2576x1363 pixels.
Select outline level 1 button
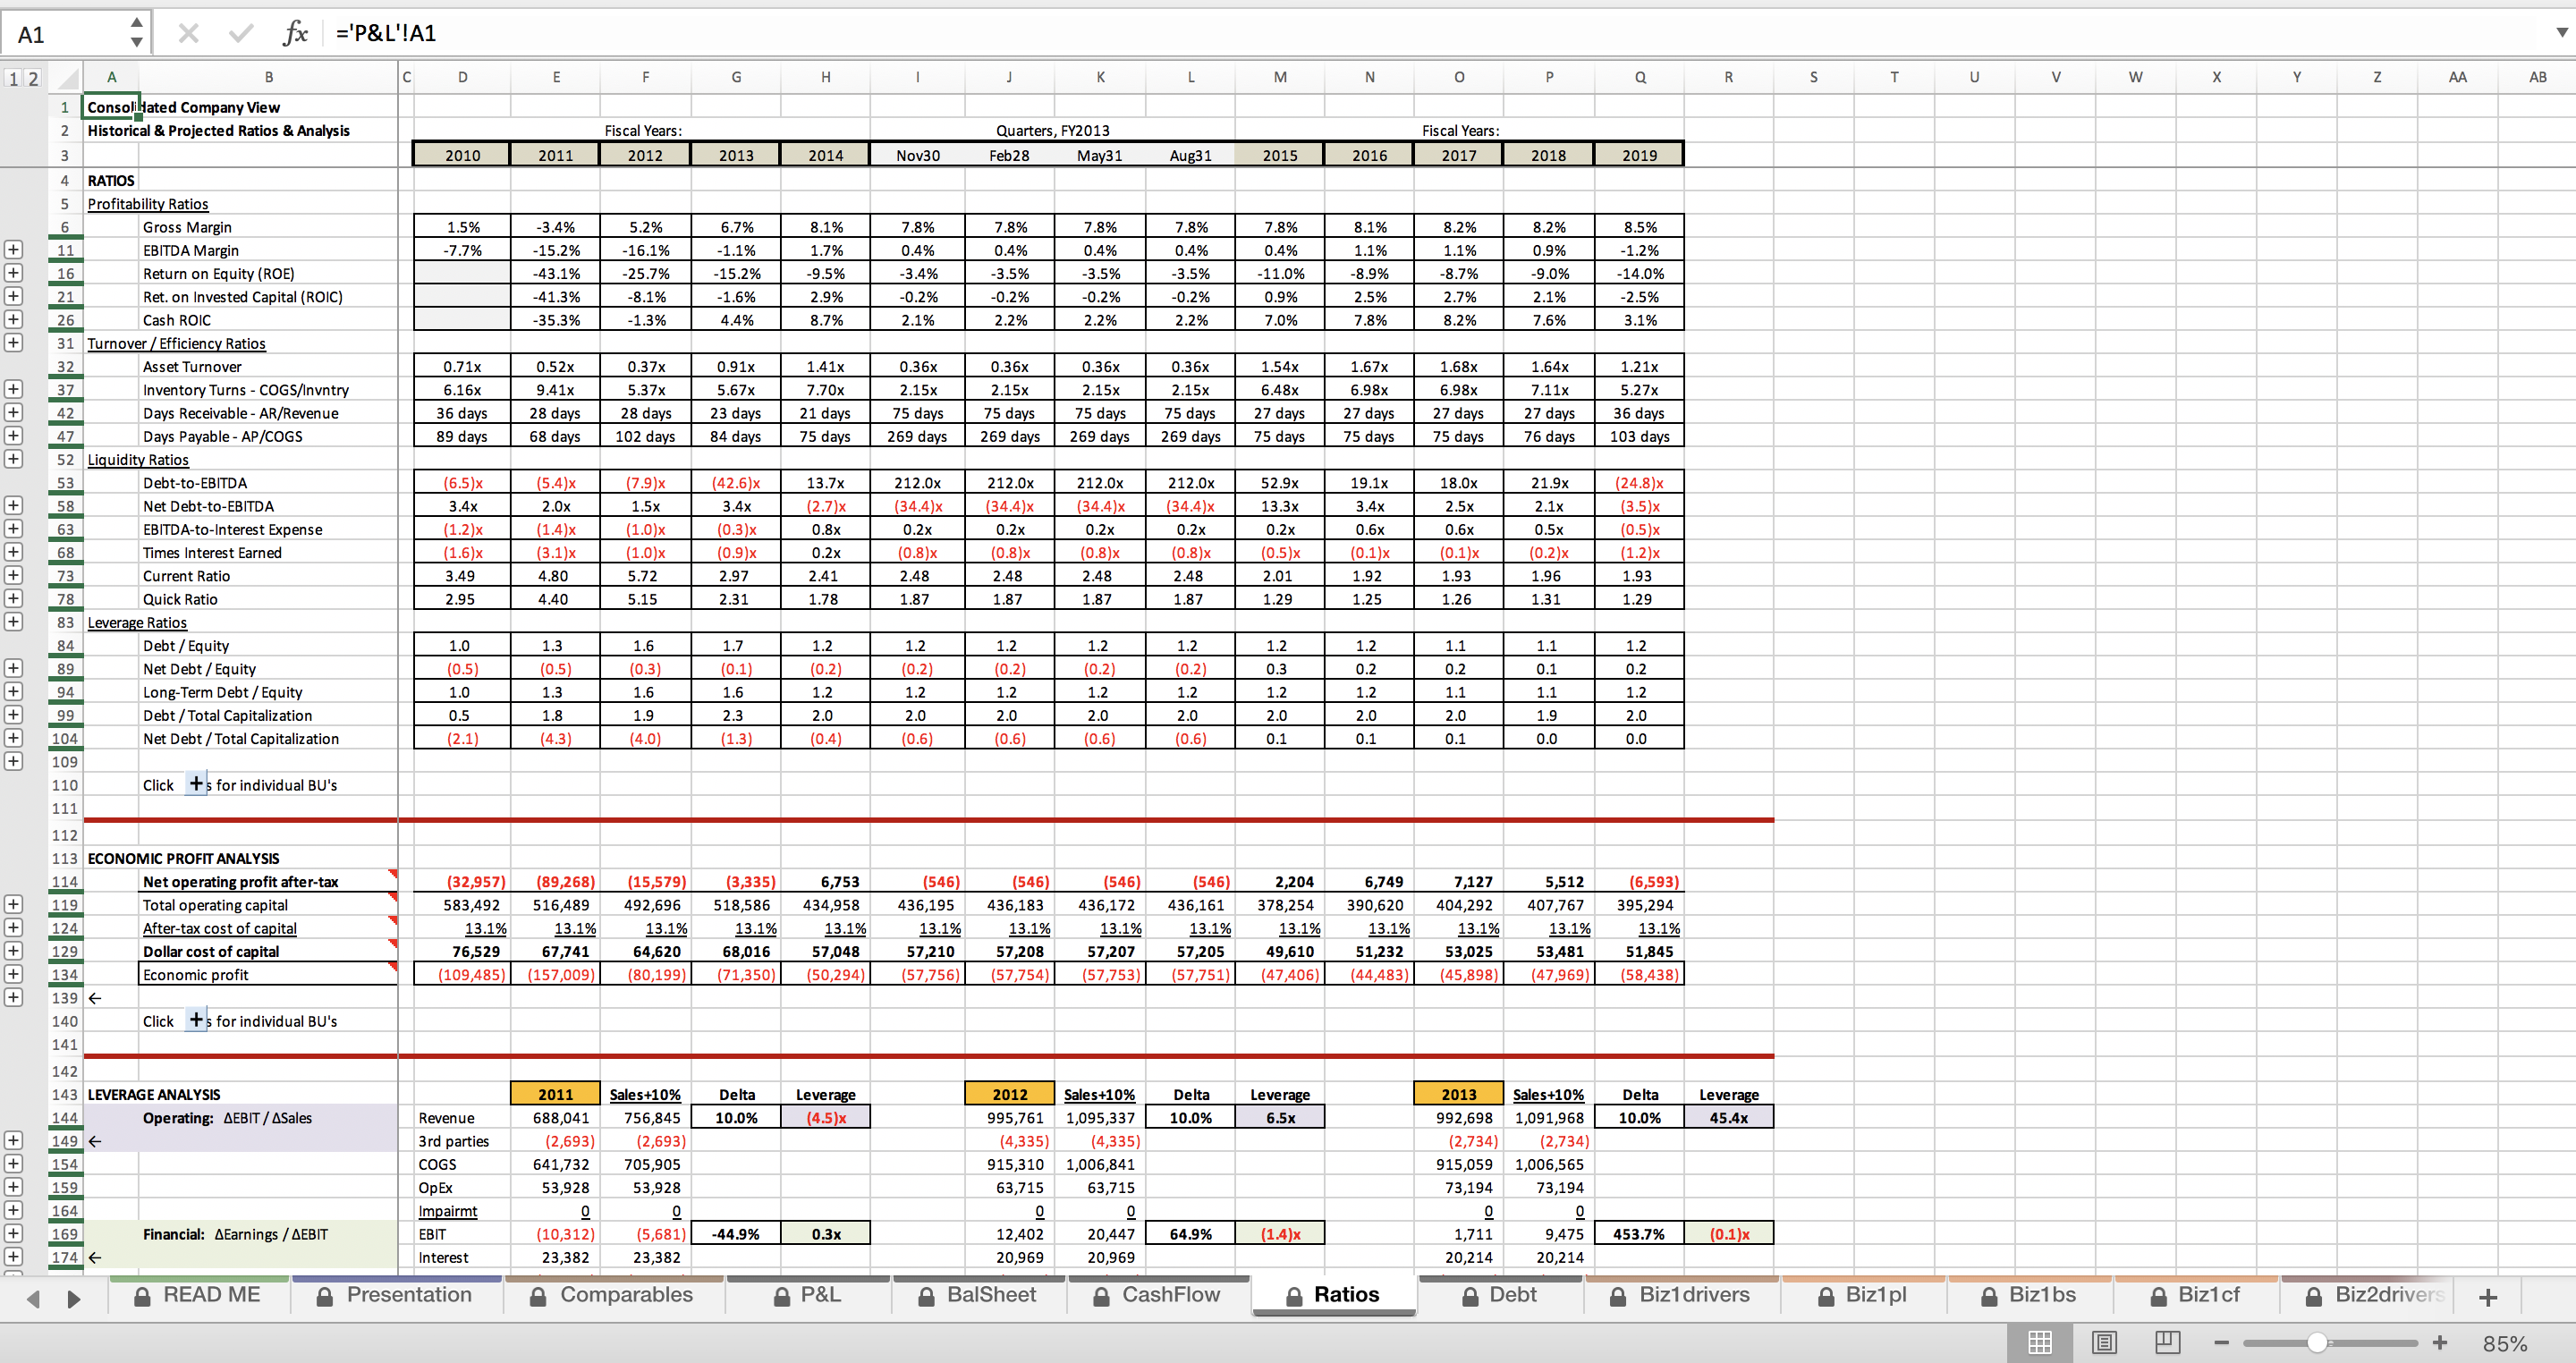pyautogui.click(x=14, y=78)
